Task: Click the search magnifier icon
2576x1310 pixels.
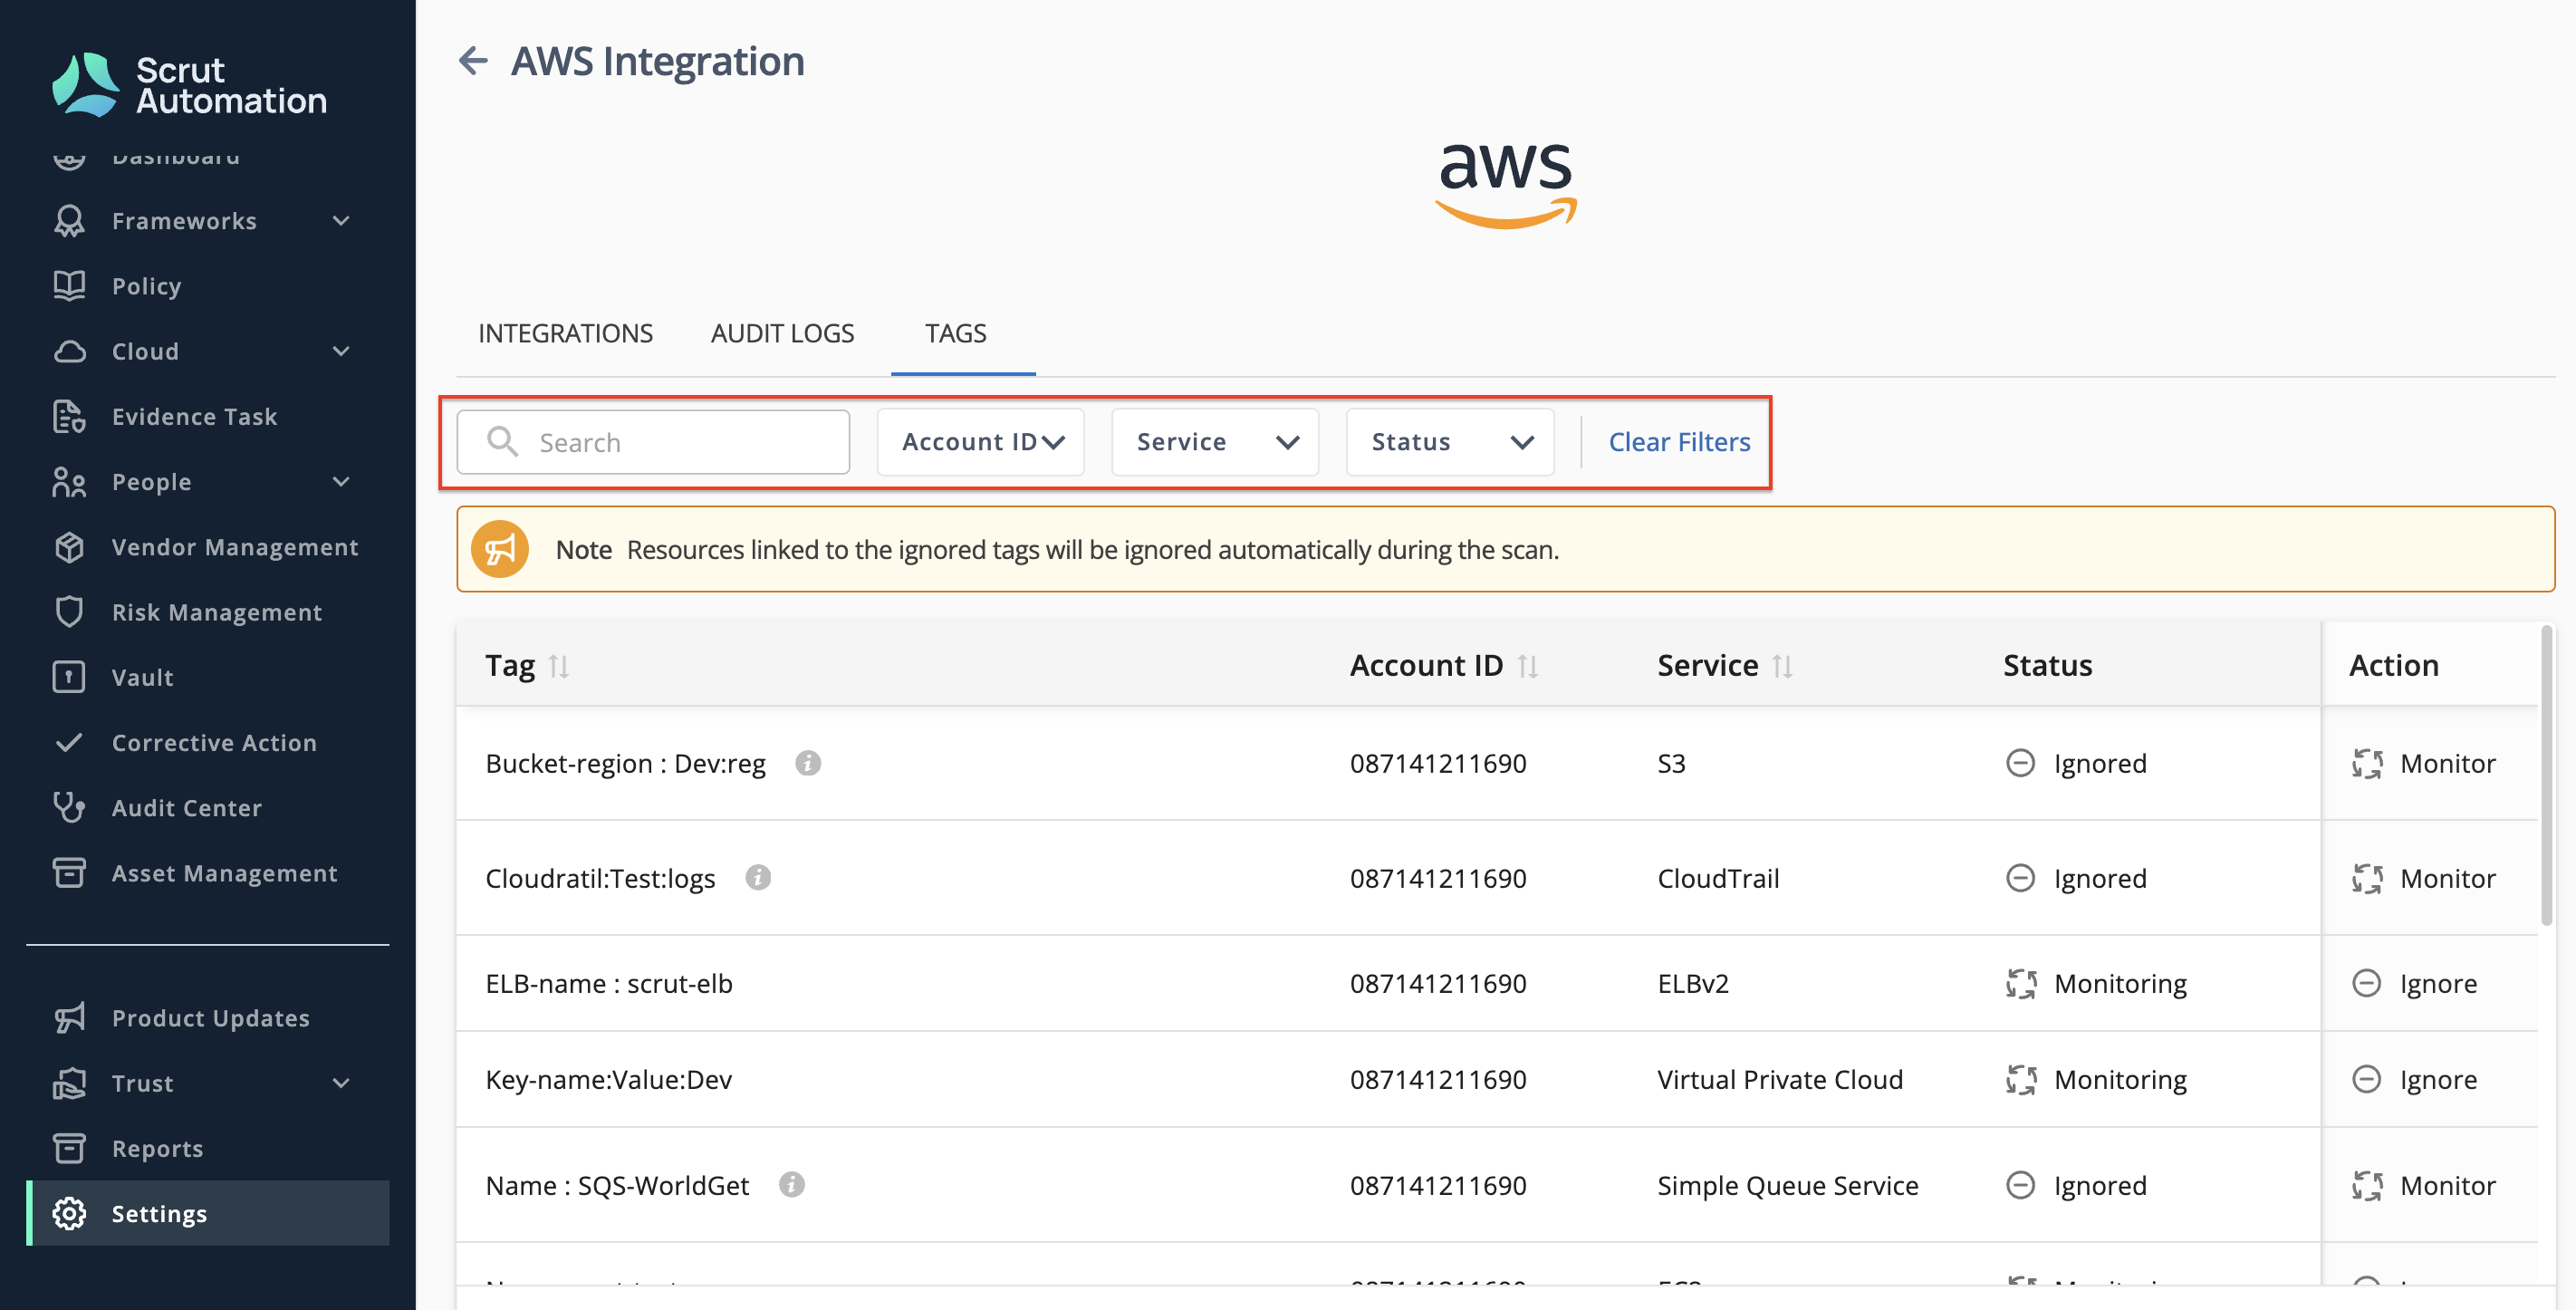Action: point(502,442)
